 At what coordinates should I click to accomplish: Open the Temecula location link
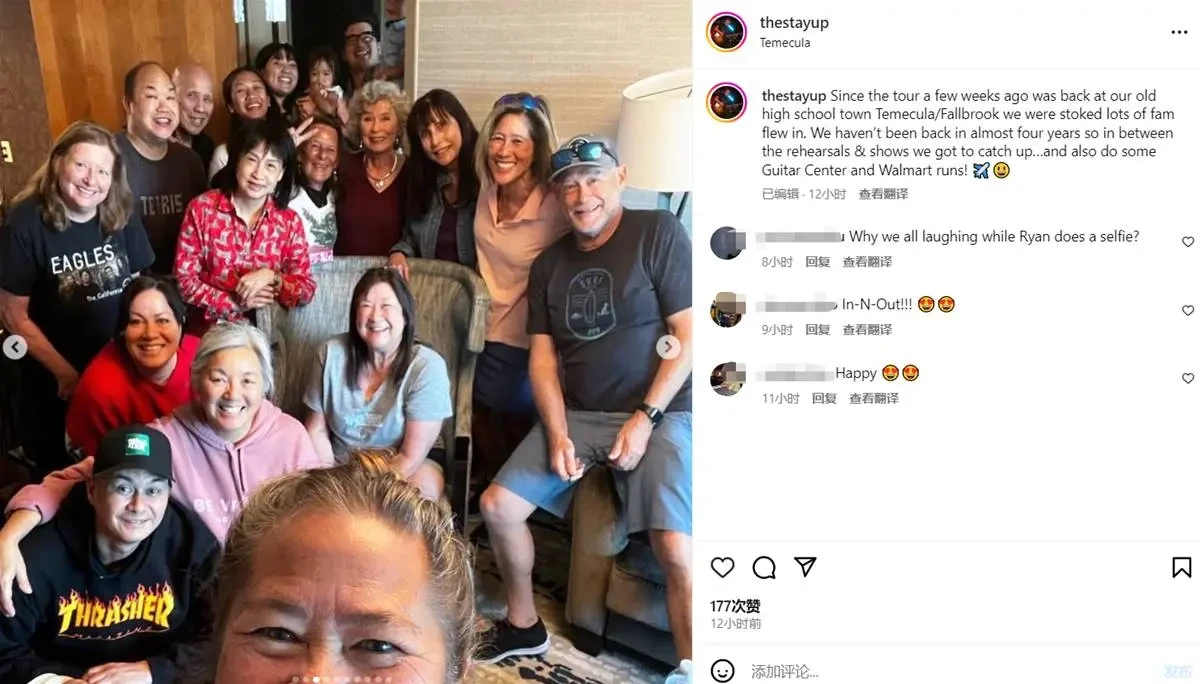coord(785,43)
